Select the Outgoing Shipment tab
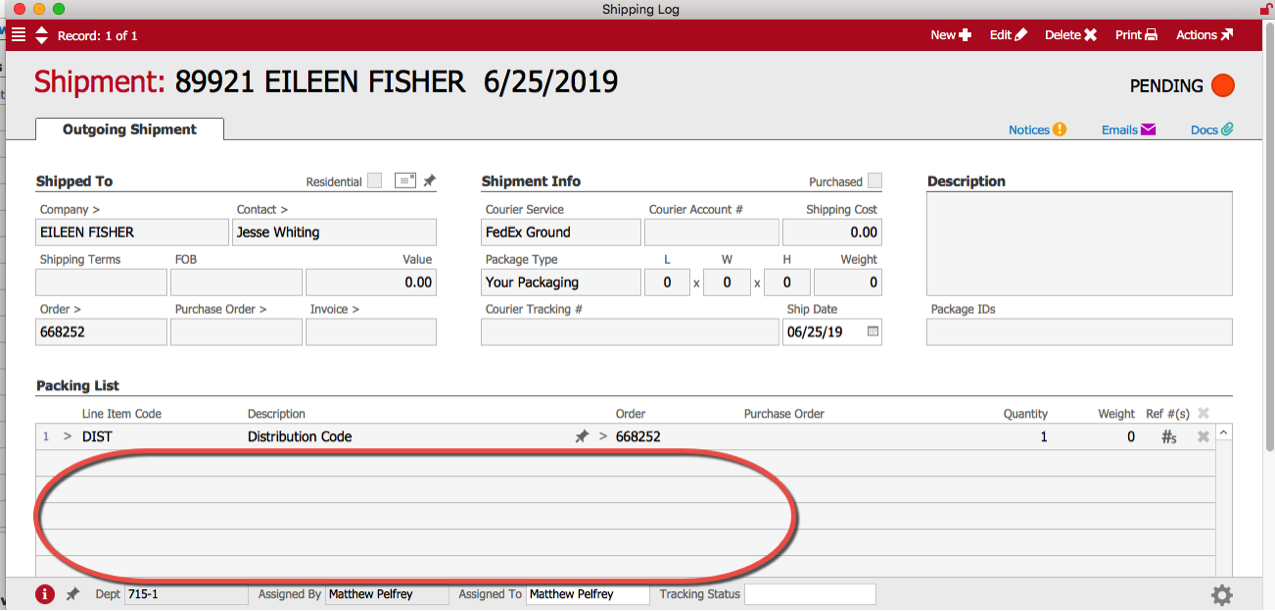The image size is (1275, 611). click(x=129, y=129)
